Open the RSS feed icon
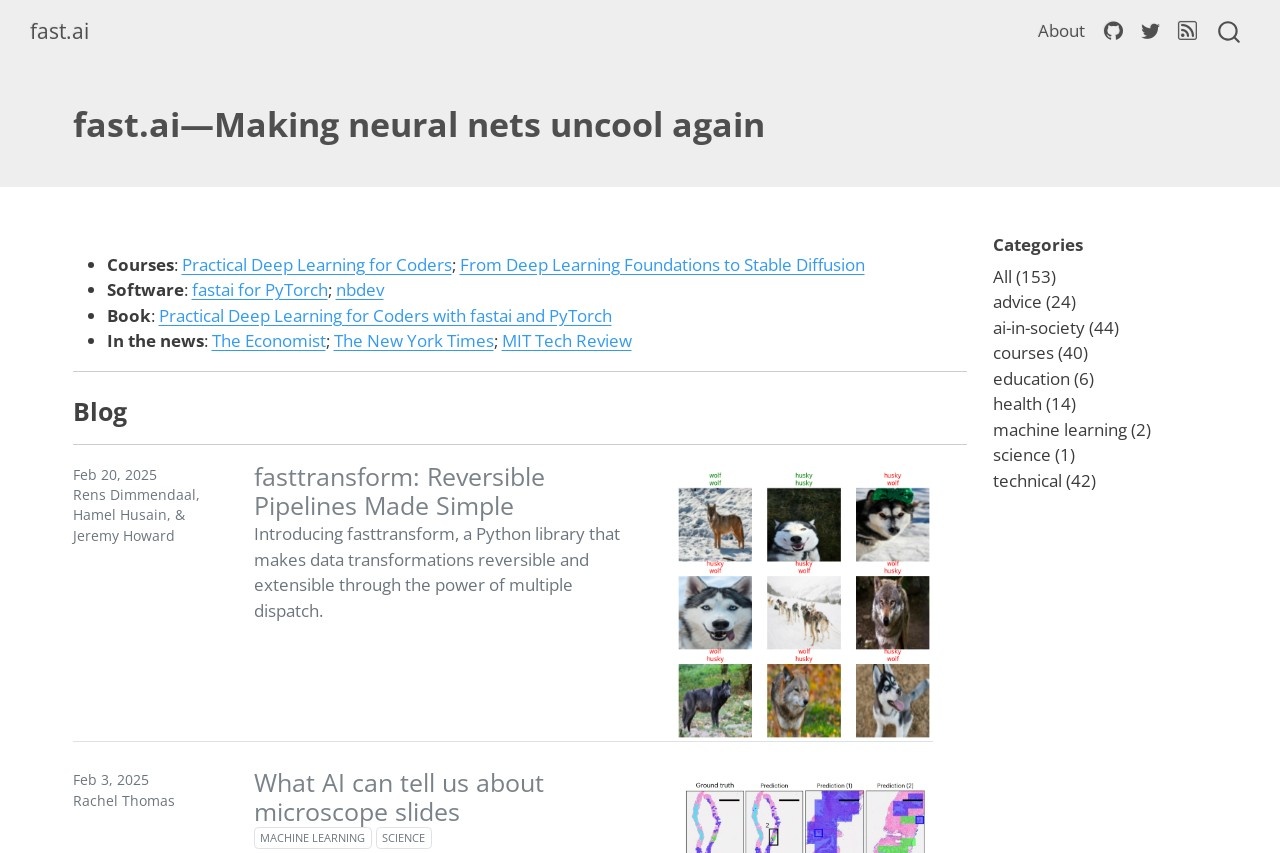 coord(1187,31)
